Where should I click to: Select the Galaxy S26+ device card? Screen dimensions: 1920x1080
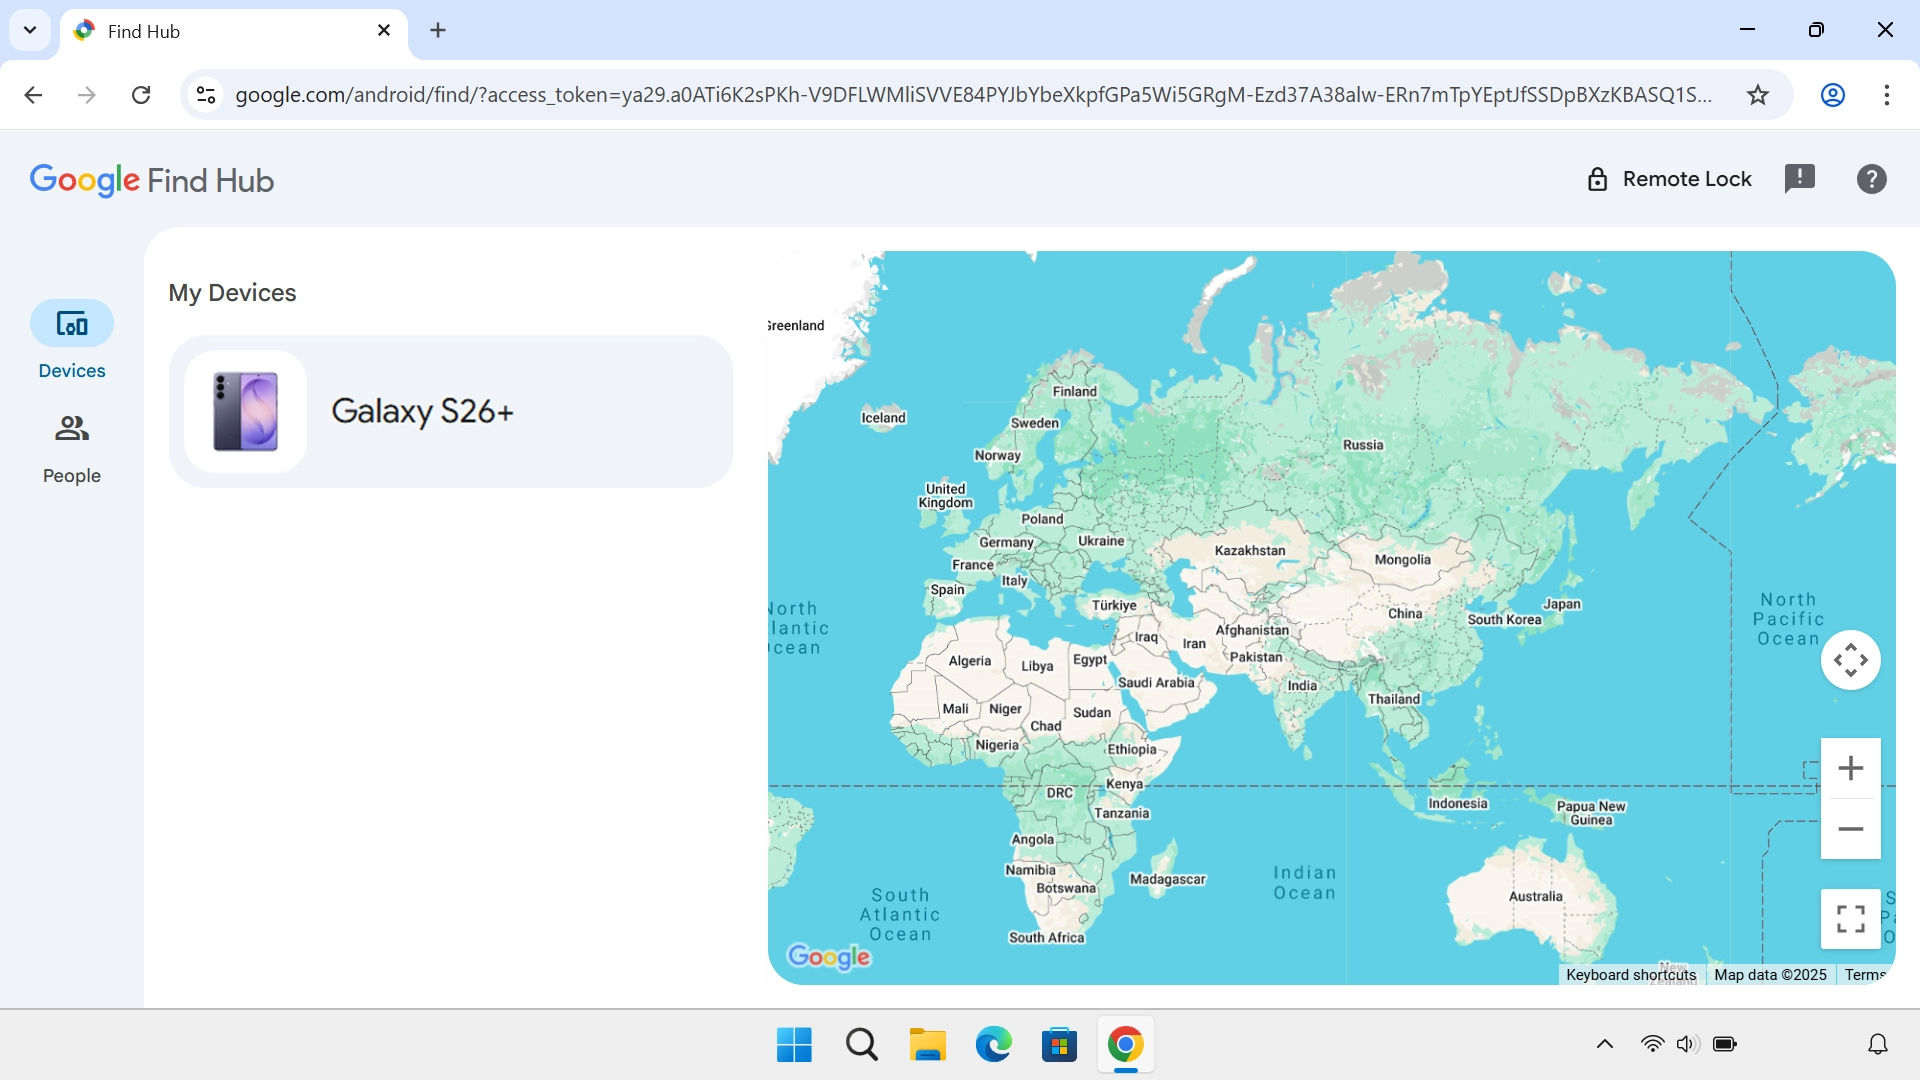[451, 411]
